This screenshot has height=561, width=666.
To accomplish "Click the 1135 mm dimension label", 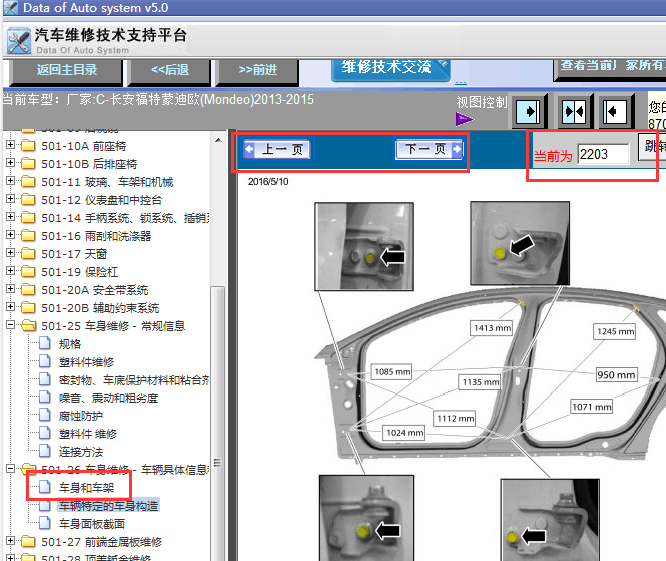I will point(480,381).
